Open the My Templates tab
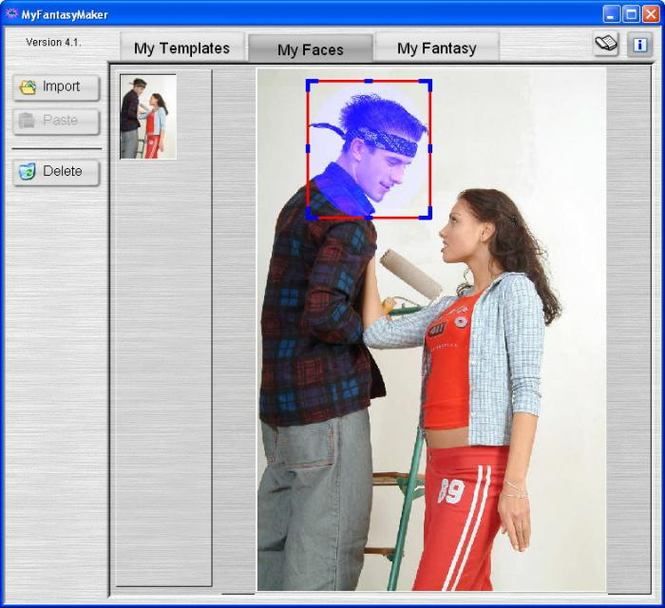 point(182,47)
